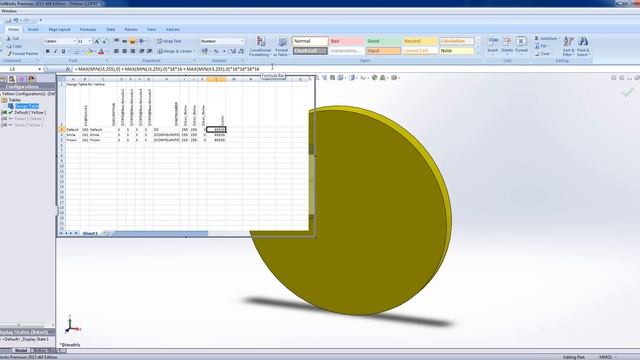Decrease font size with Shrink Font
640x360 pixels.
tap(104, 41)
